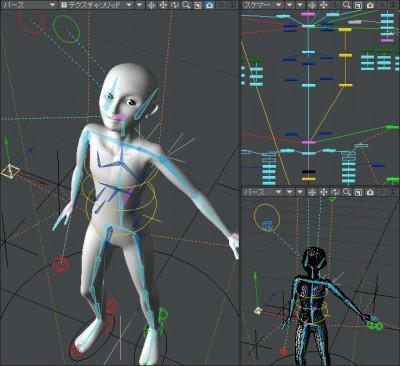Toggle the camera icon in Schematic viewport toolbar
This screenshot has width=400, height=366.
pos(370,5)
